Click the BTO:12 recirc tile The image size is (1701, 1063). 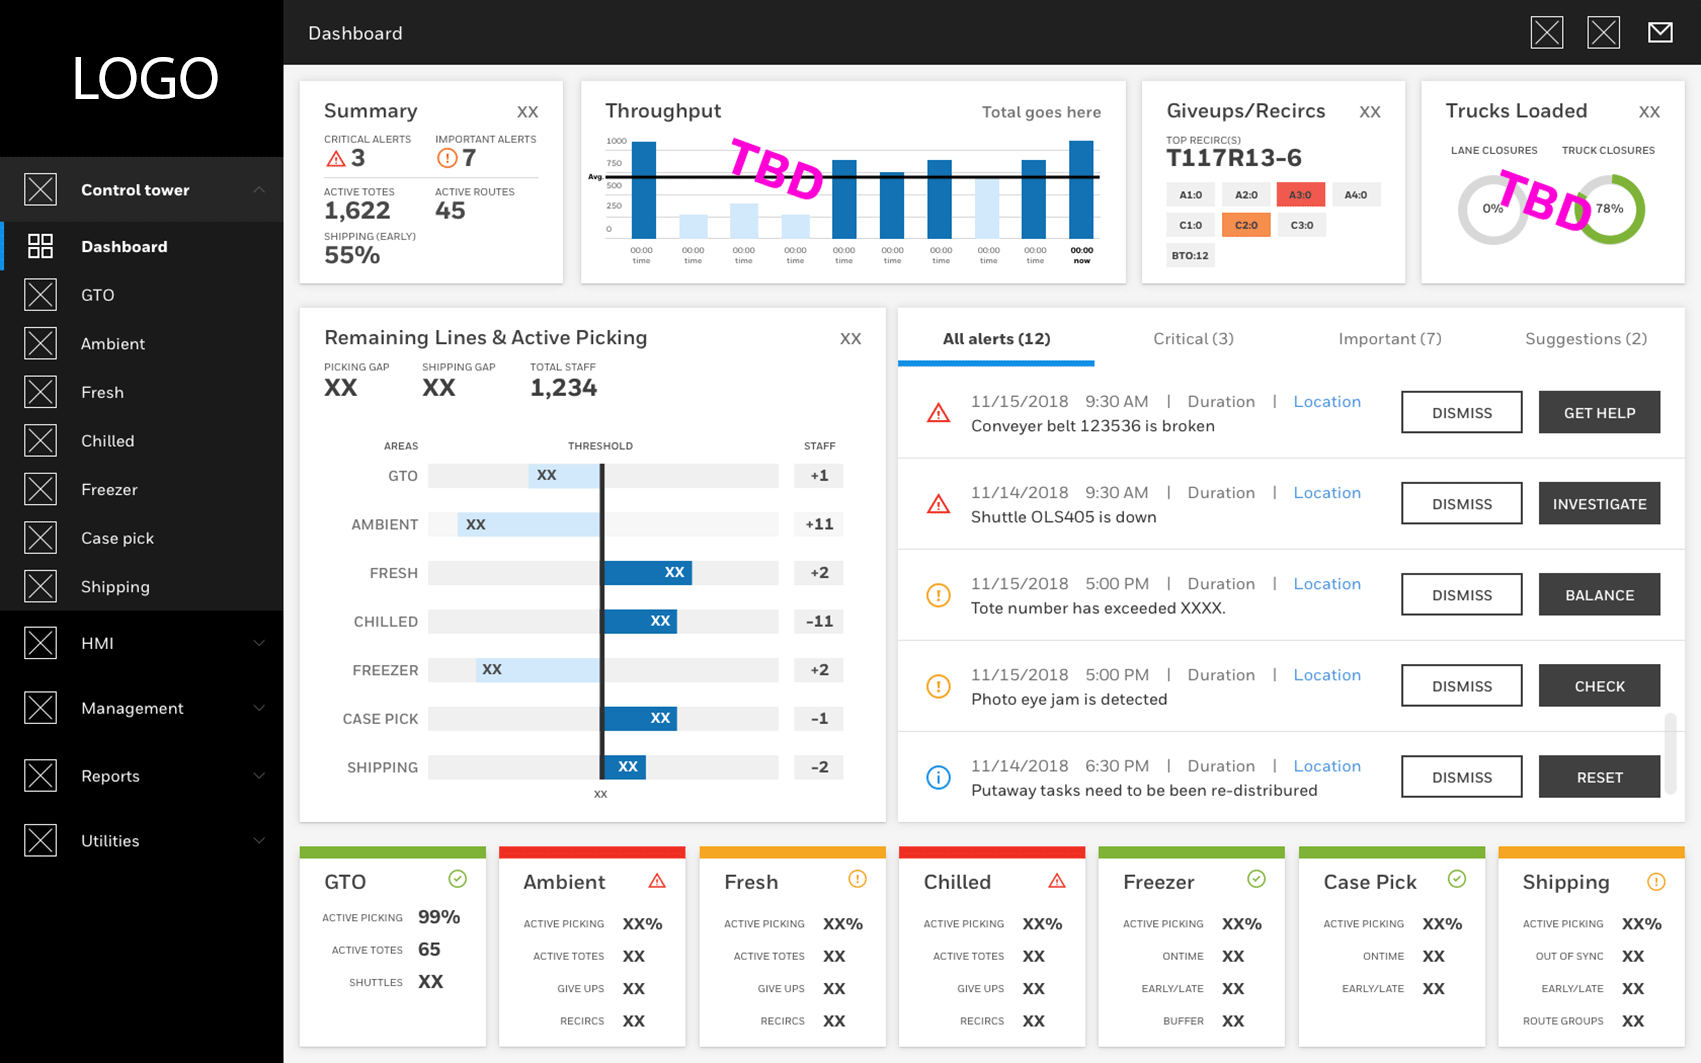click(1190, 256)
